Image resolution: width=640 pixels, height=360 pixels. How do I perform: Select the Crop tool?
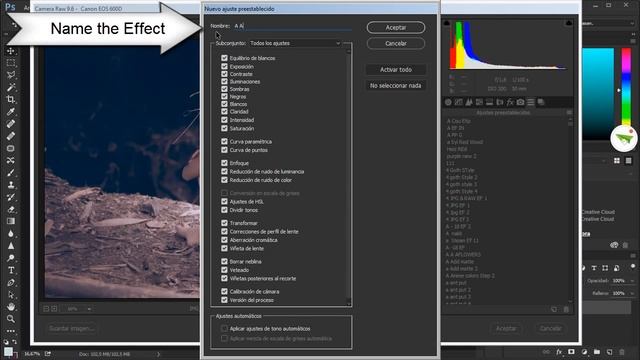click(x=11, y=99)
